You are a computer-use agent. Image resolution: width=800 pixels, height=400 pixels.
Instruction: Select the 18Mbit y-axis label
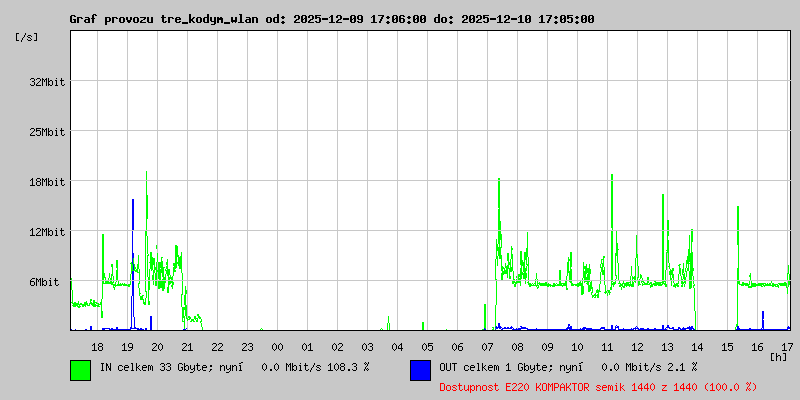(47, 182)
